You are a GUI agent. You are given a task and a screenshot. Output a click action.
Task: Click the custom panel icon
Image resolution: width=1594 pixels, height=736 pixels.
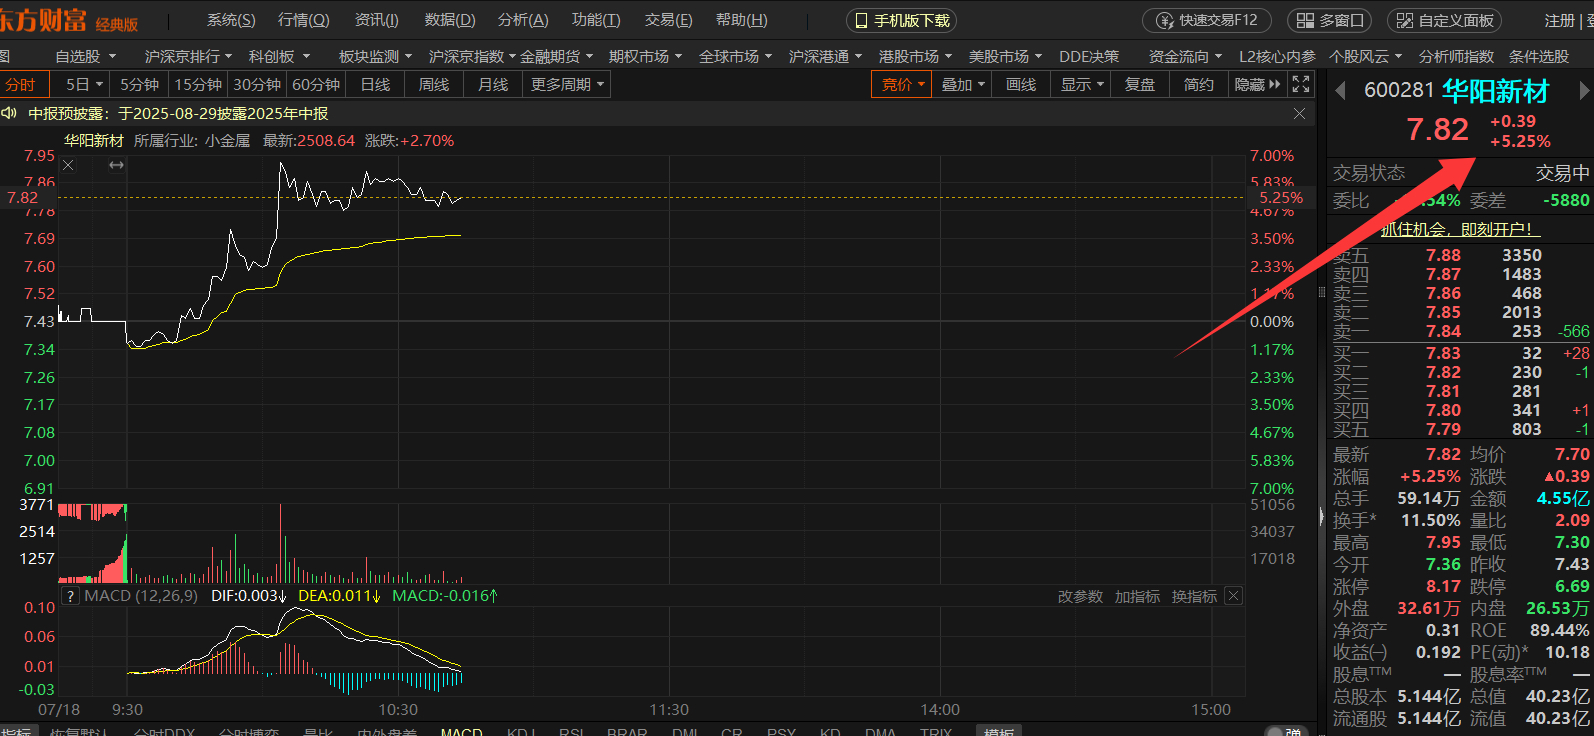[x=1405, y=20]
